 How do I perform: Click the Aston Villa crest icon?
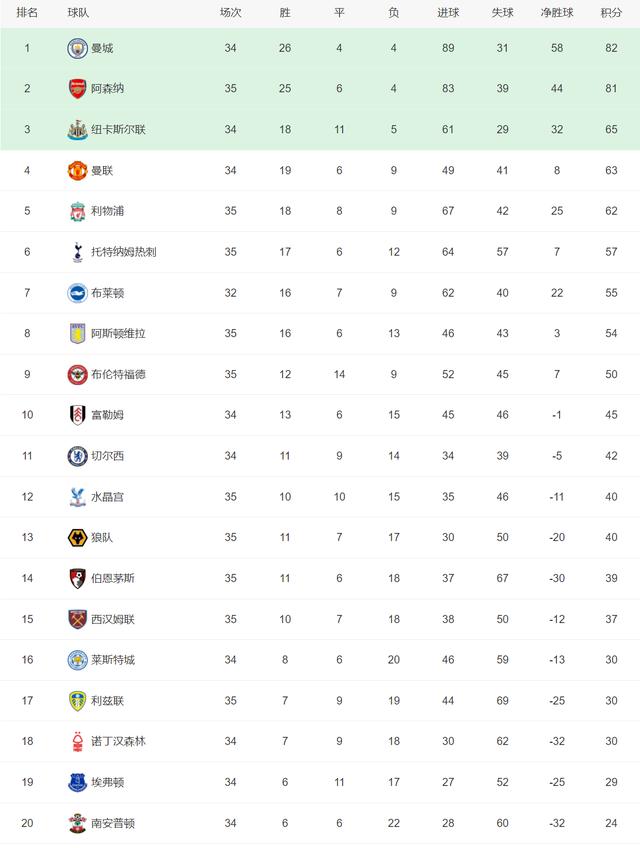tap(77, 333)
